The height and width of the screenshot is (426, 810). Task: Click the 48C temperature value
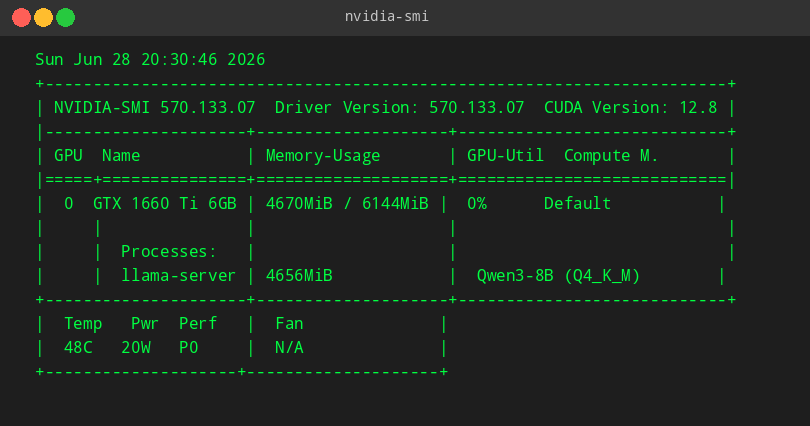78,348
